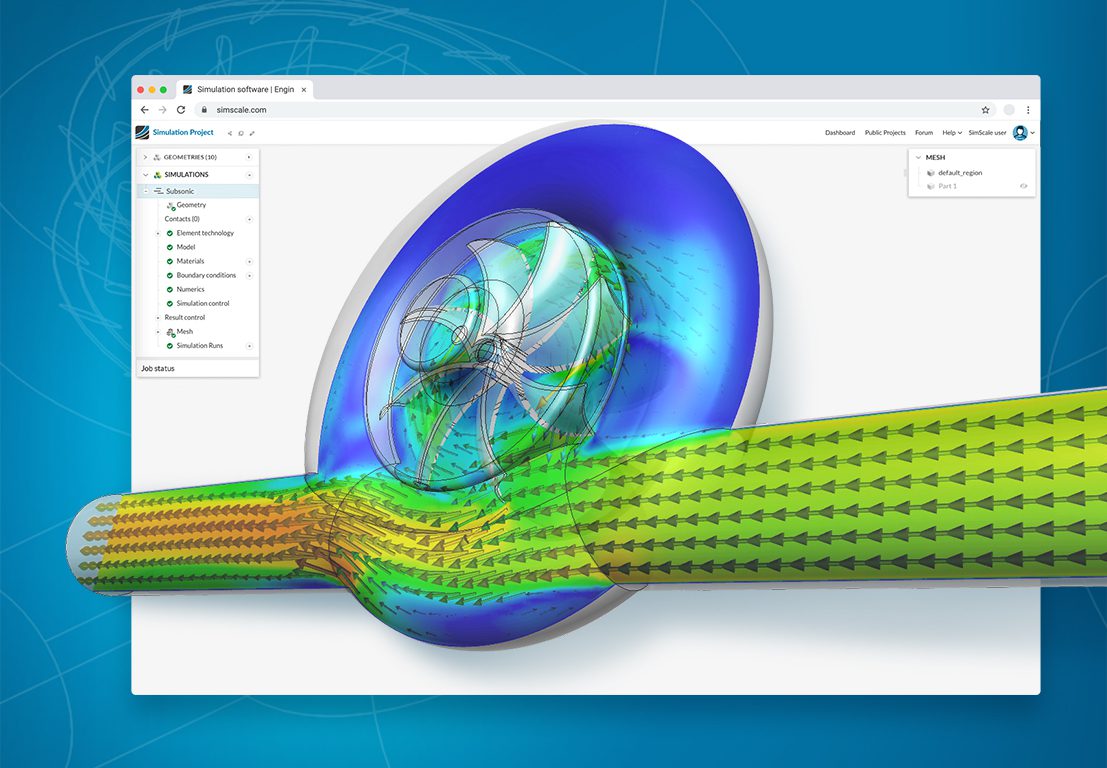Viewport: 1107px width, 768px height.
Task: Add a run with Simulation Runs plus icon
Action: click(x=249, y=346)
